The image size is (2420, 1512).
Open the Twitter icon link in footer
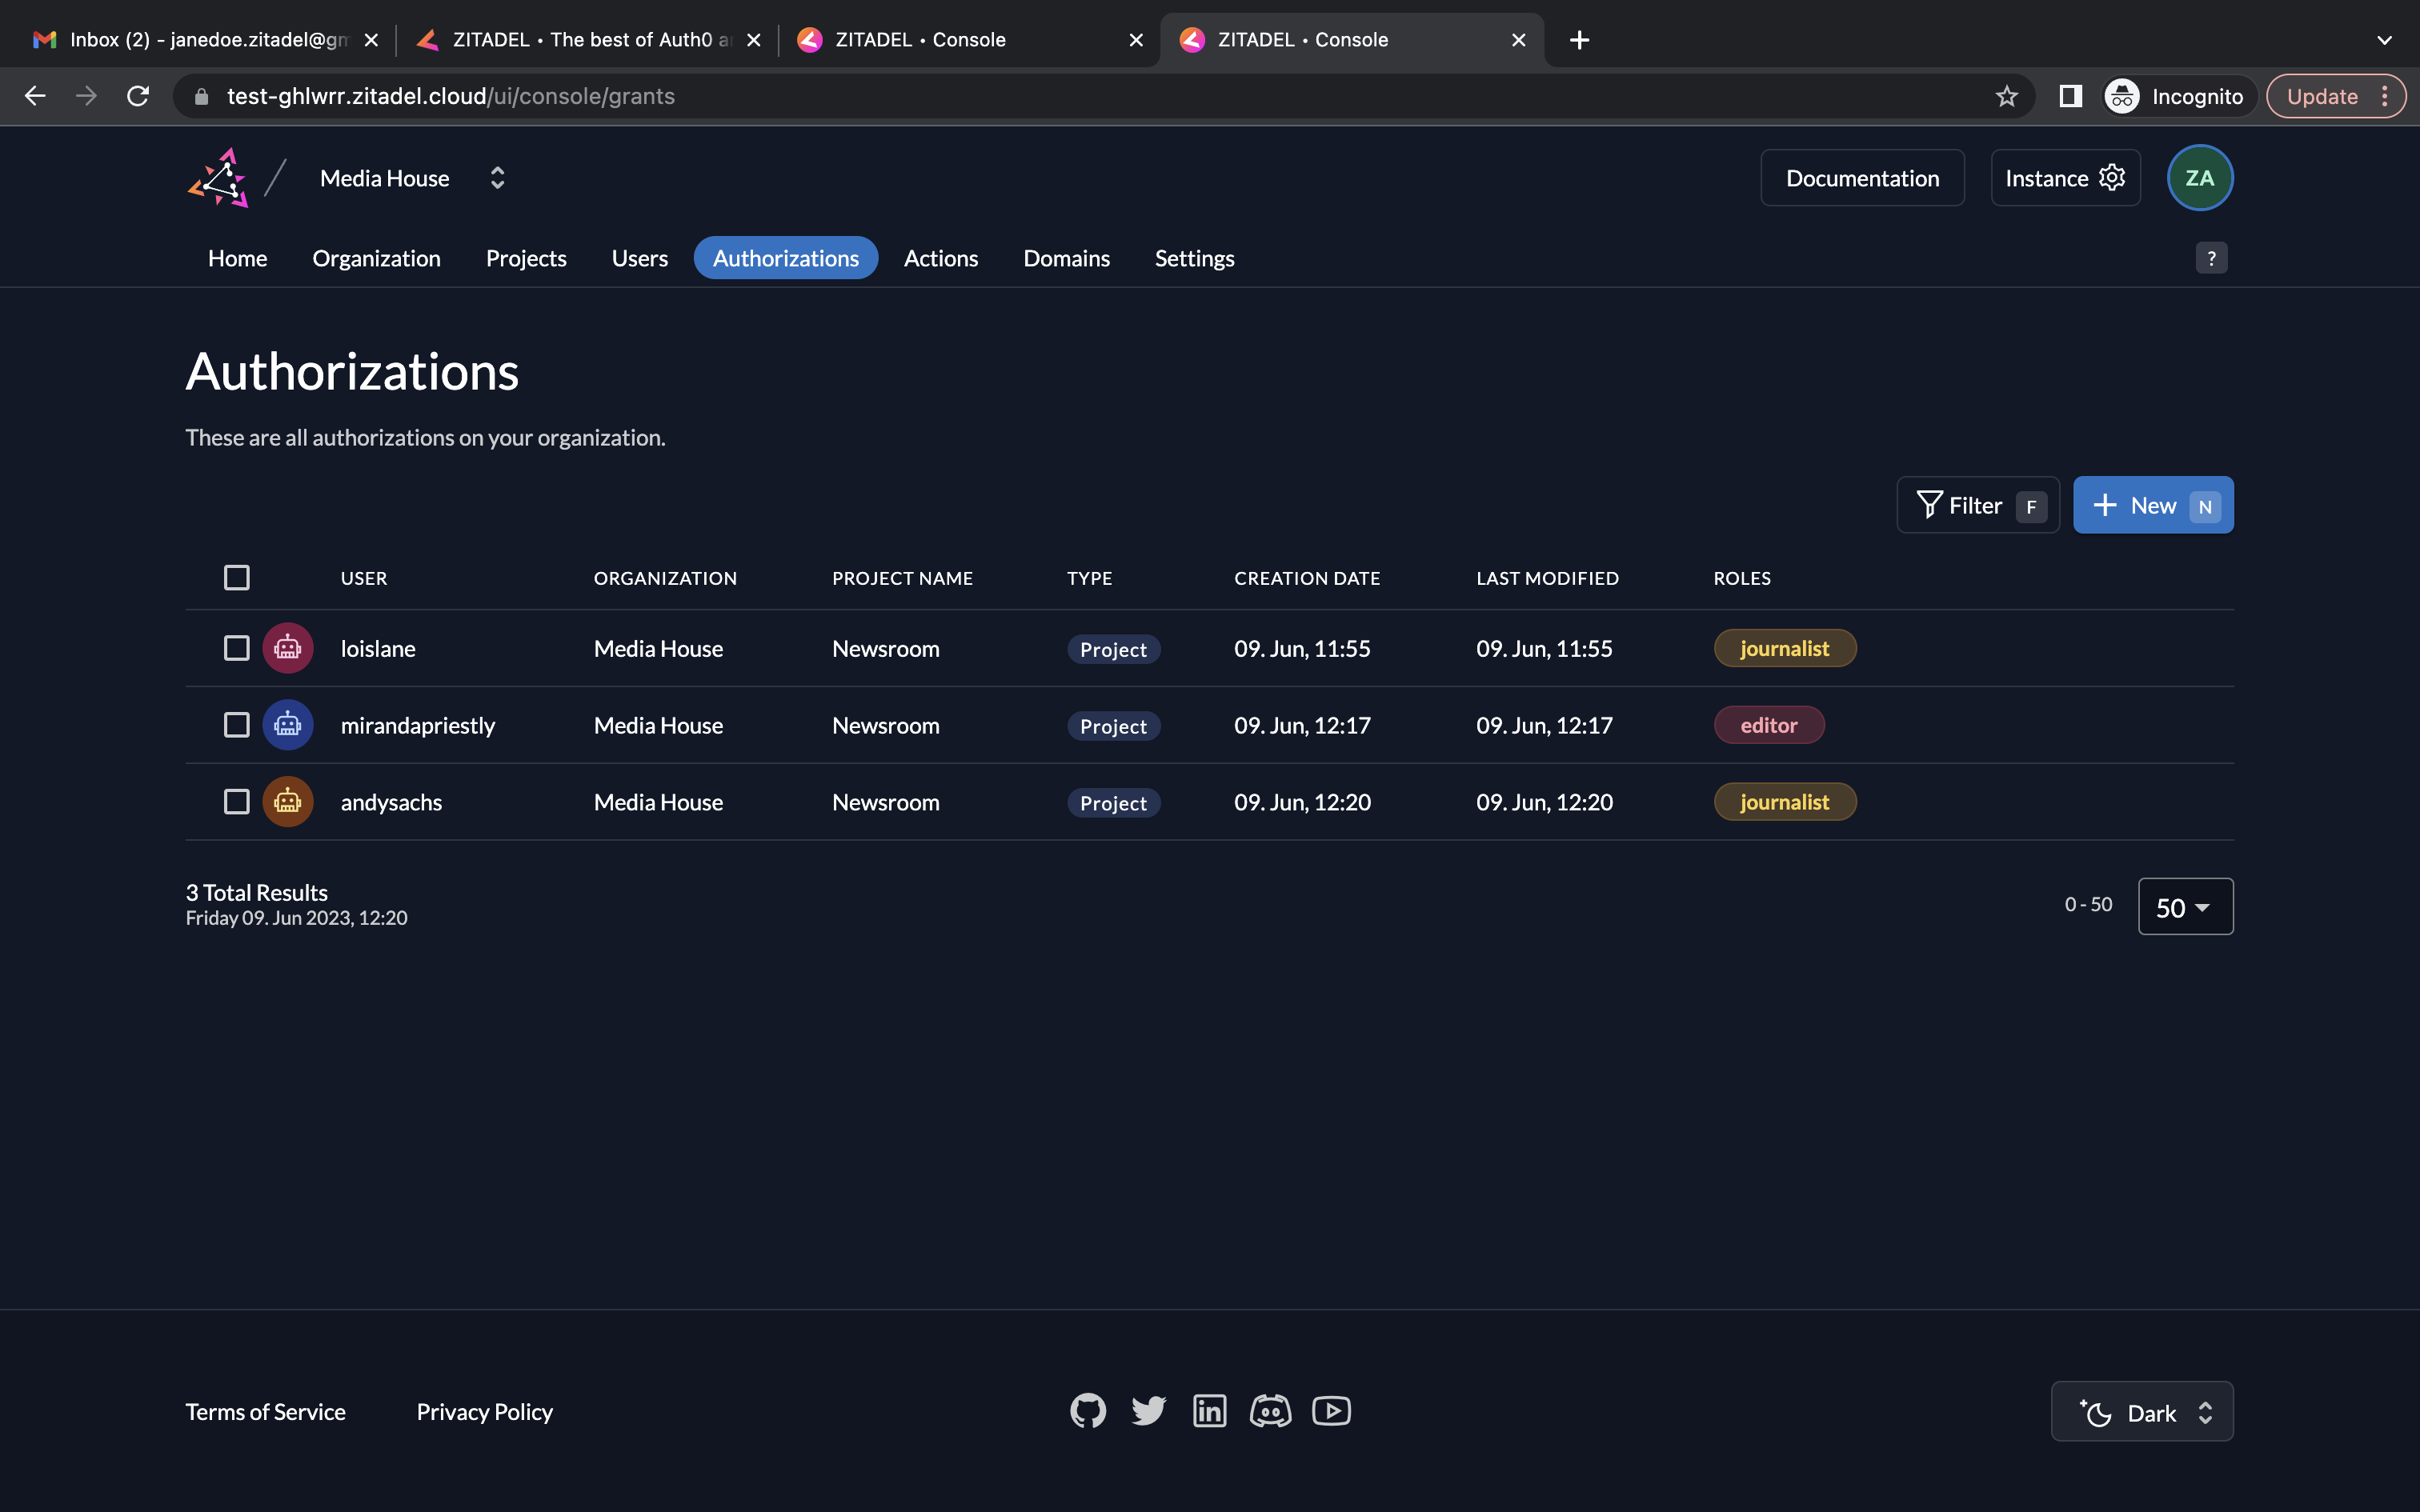coord(1148,1411)
